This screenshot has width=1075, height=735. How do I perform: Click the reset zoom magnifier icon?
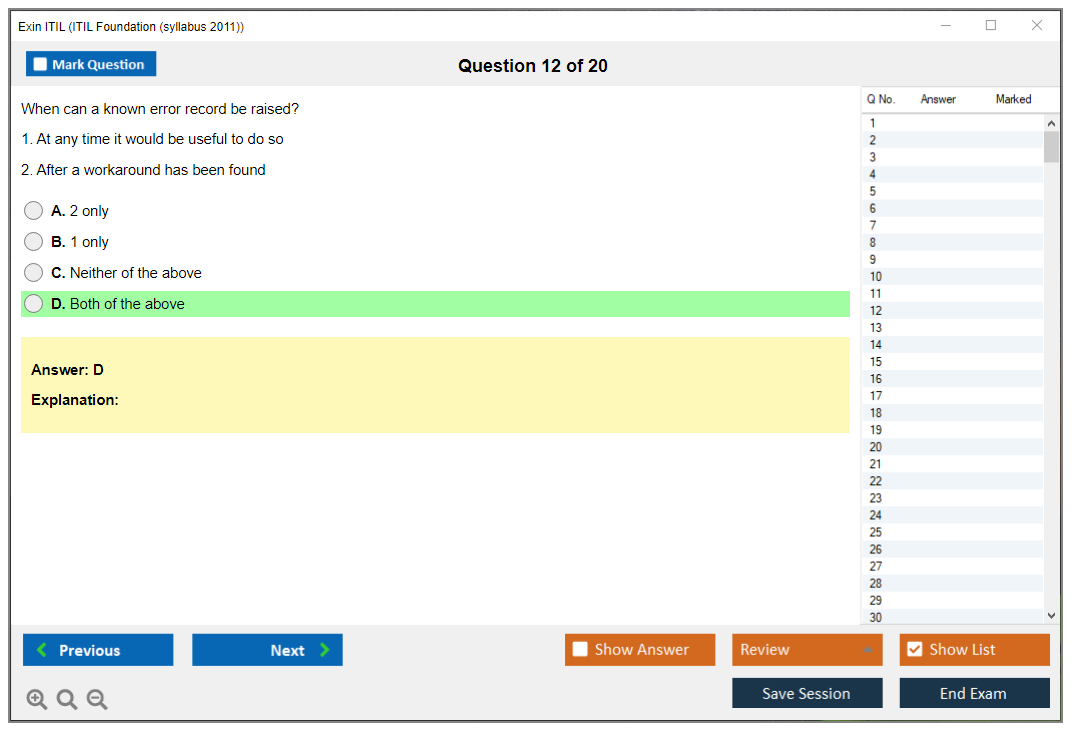coord(67,699)
